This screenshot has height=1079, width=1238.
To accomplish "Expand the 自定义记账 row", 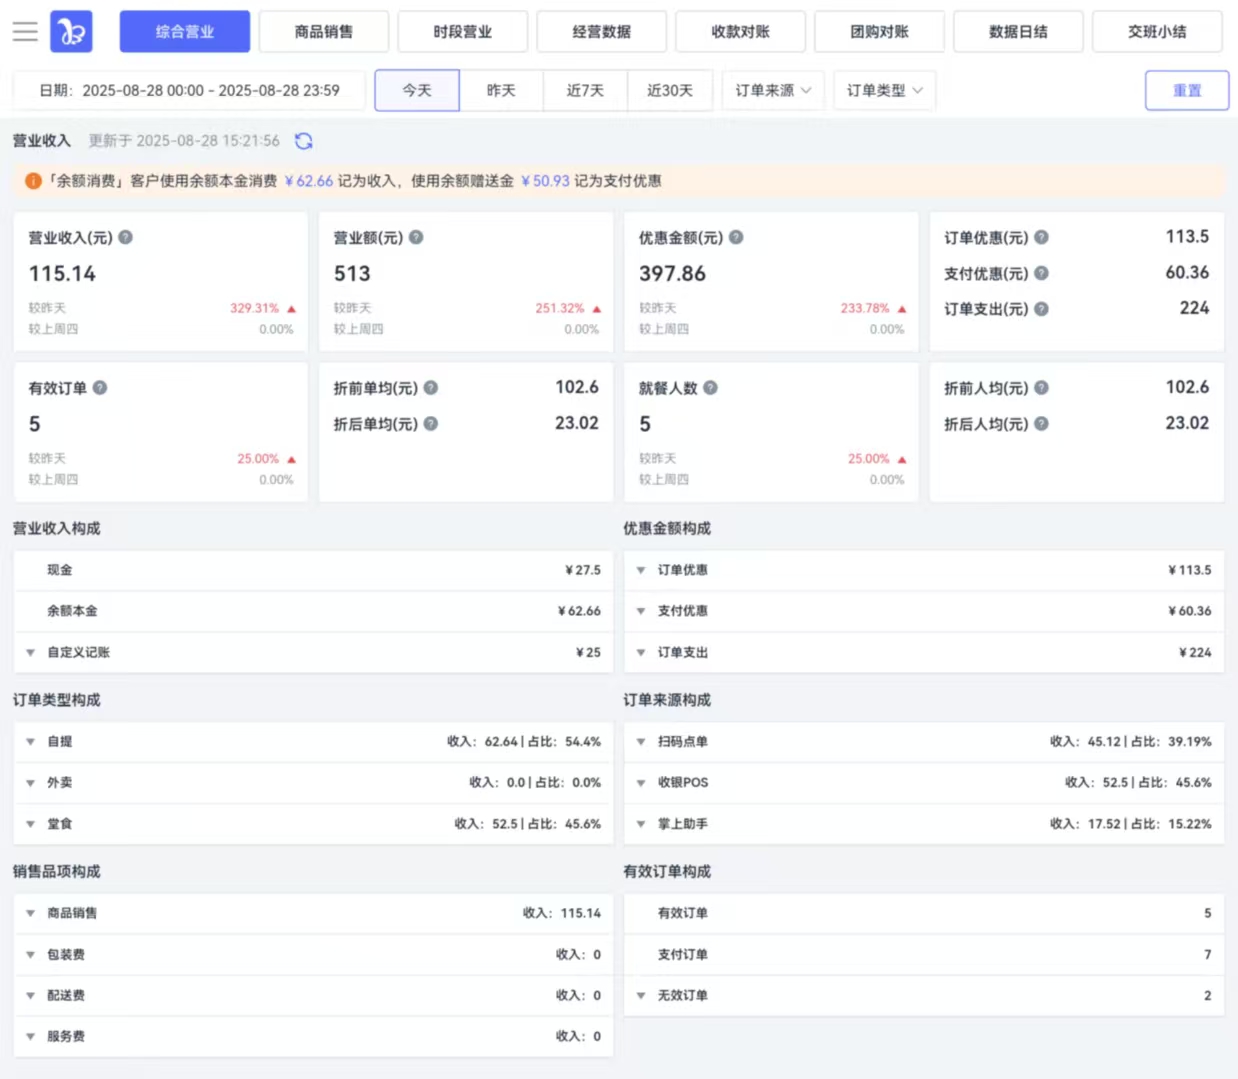I will pyautogui.click(x=313, y=652).
